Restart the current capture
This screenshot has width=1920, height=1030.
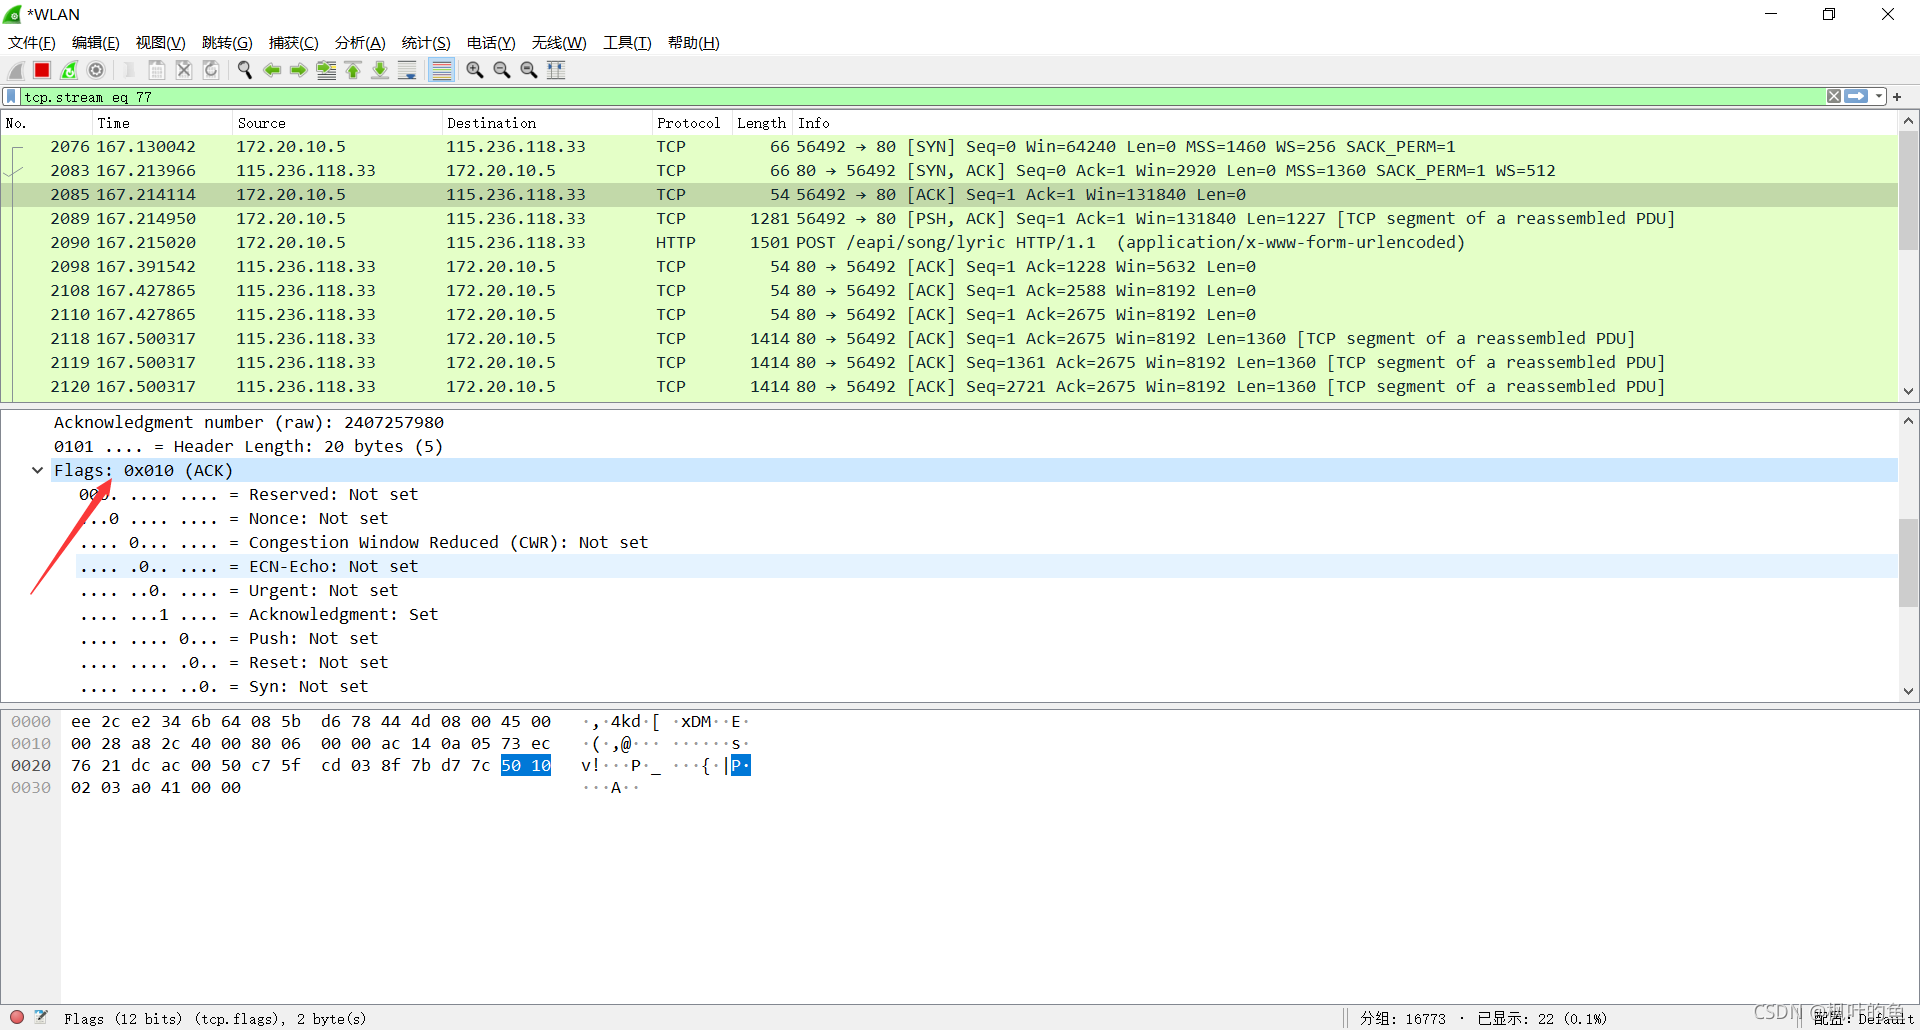[69, 70]
